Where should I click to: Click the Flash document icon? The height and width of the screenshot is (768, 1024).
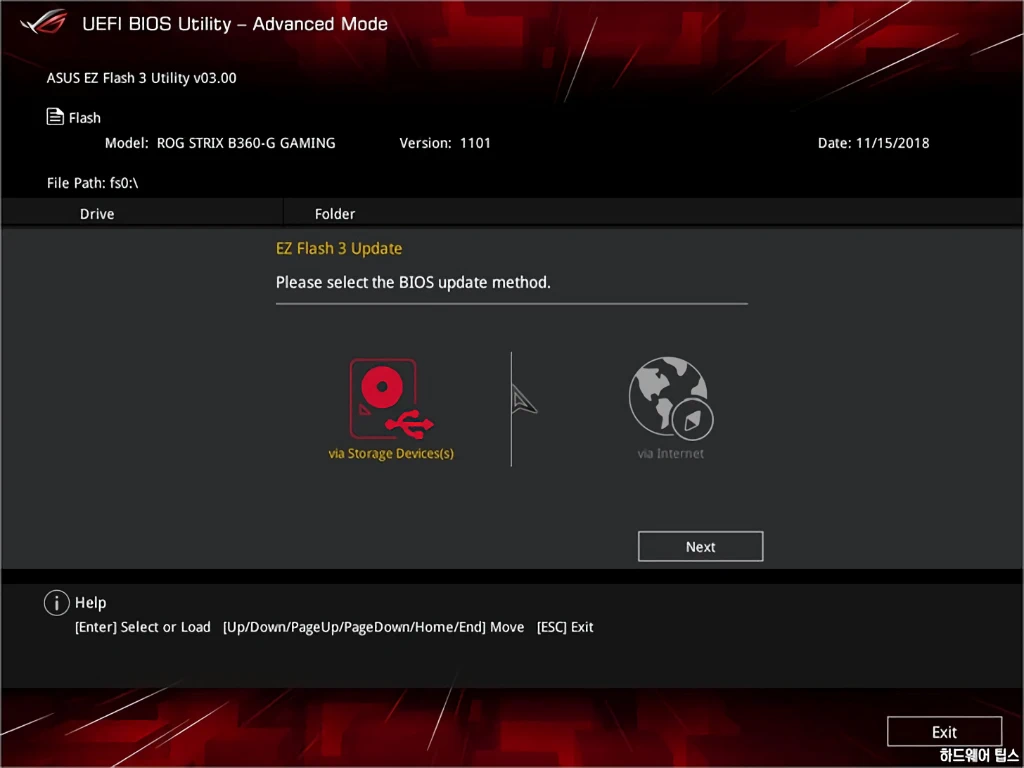(x=55, y=117)
